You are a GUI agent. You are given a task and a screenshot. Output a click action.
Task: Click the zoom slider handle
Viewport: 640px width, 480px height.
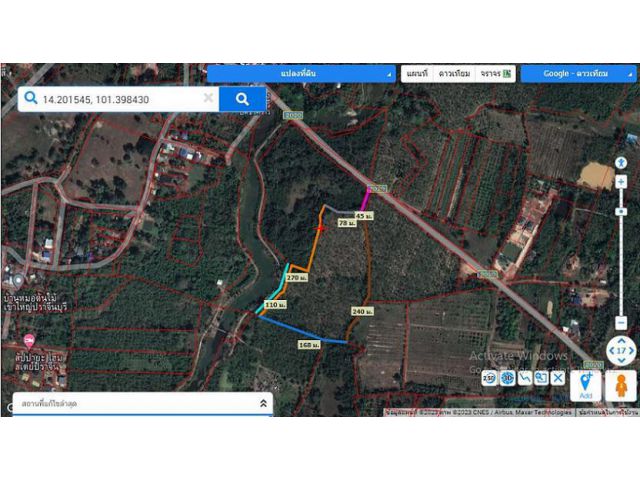[621, 211]
